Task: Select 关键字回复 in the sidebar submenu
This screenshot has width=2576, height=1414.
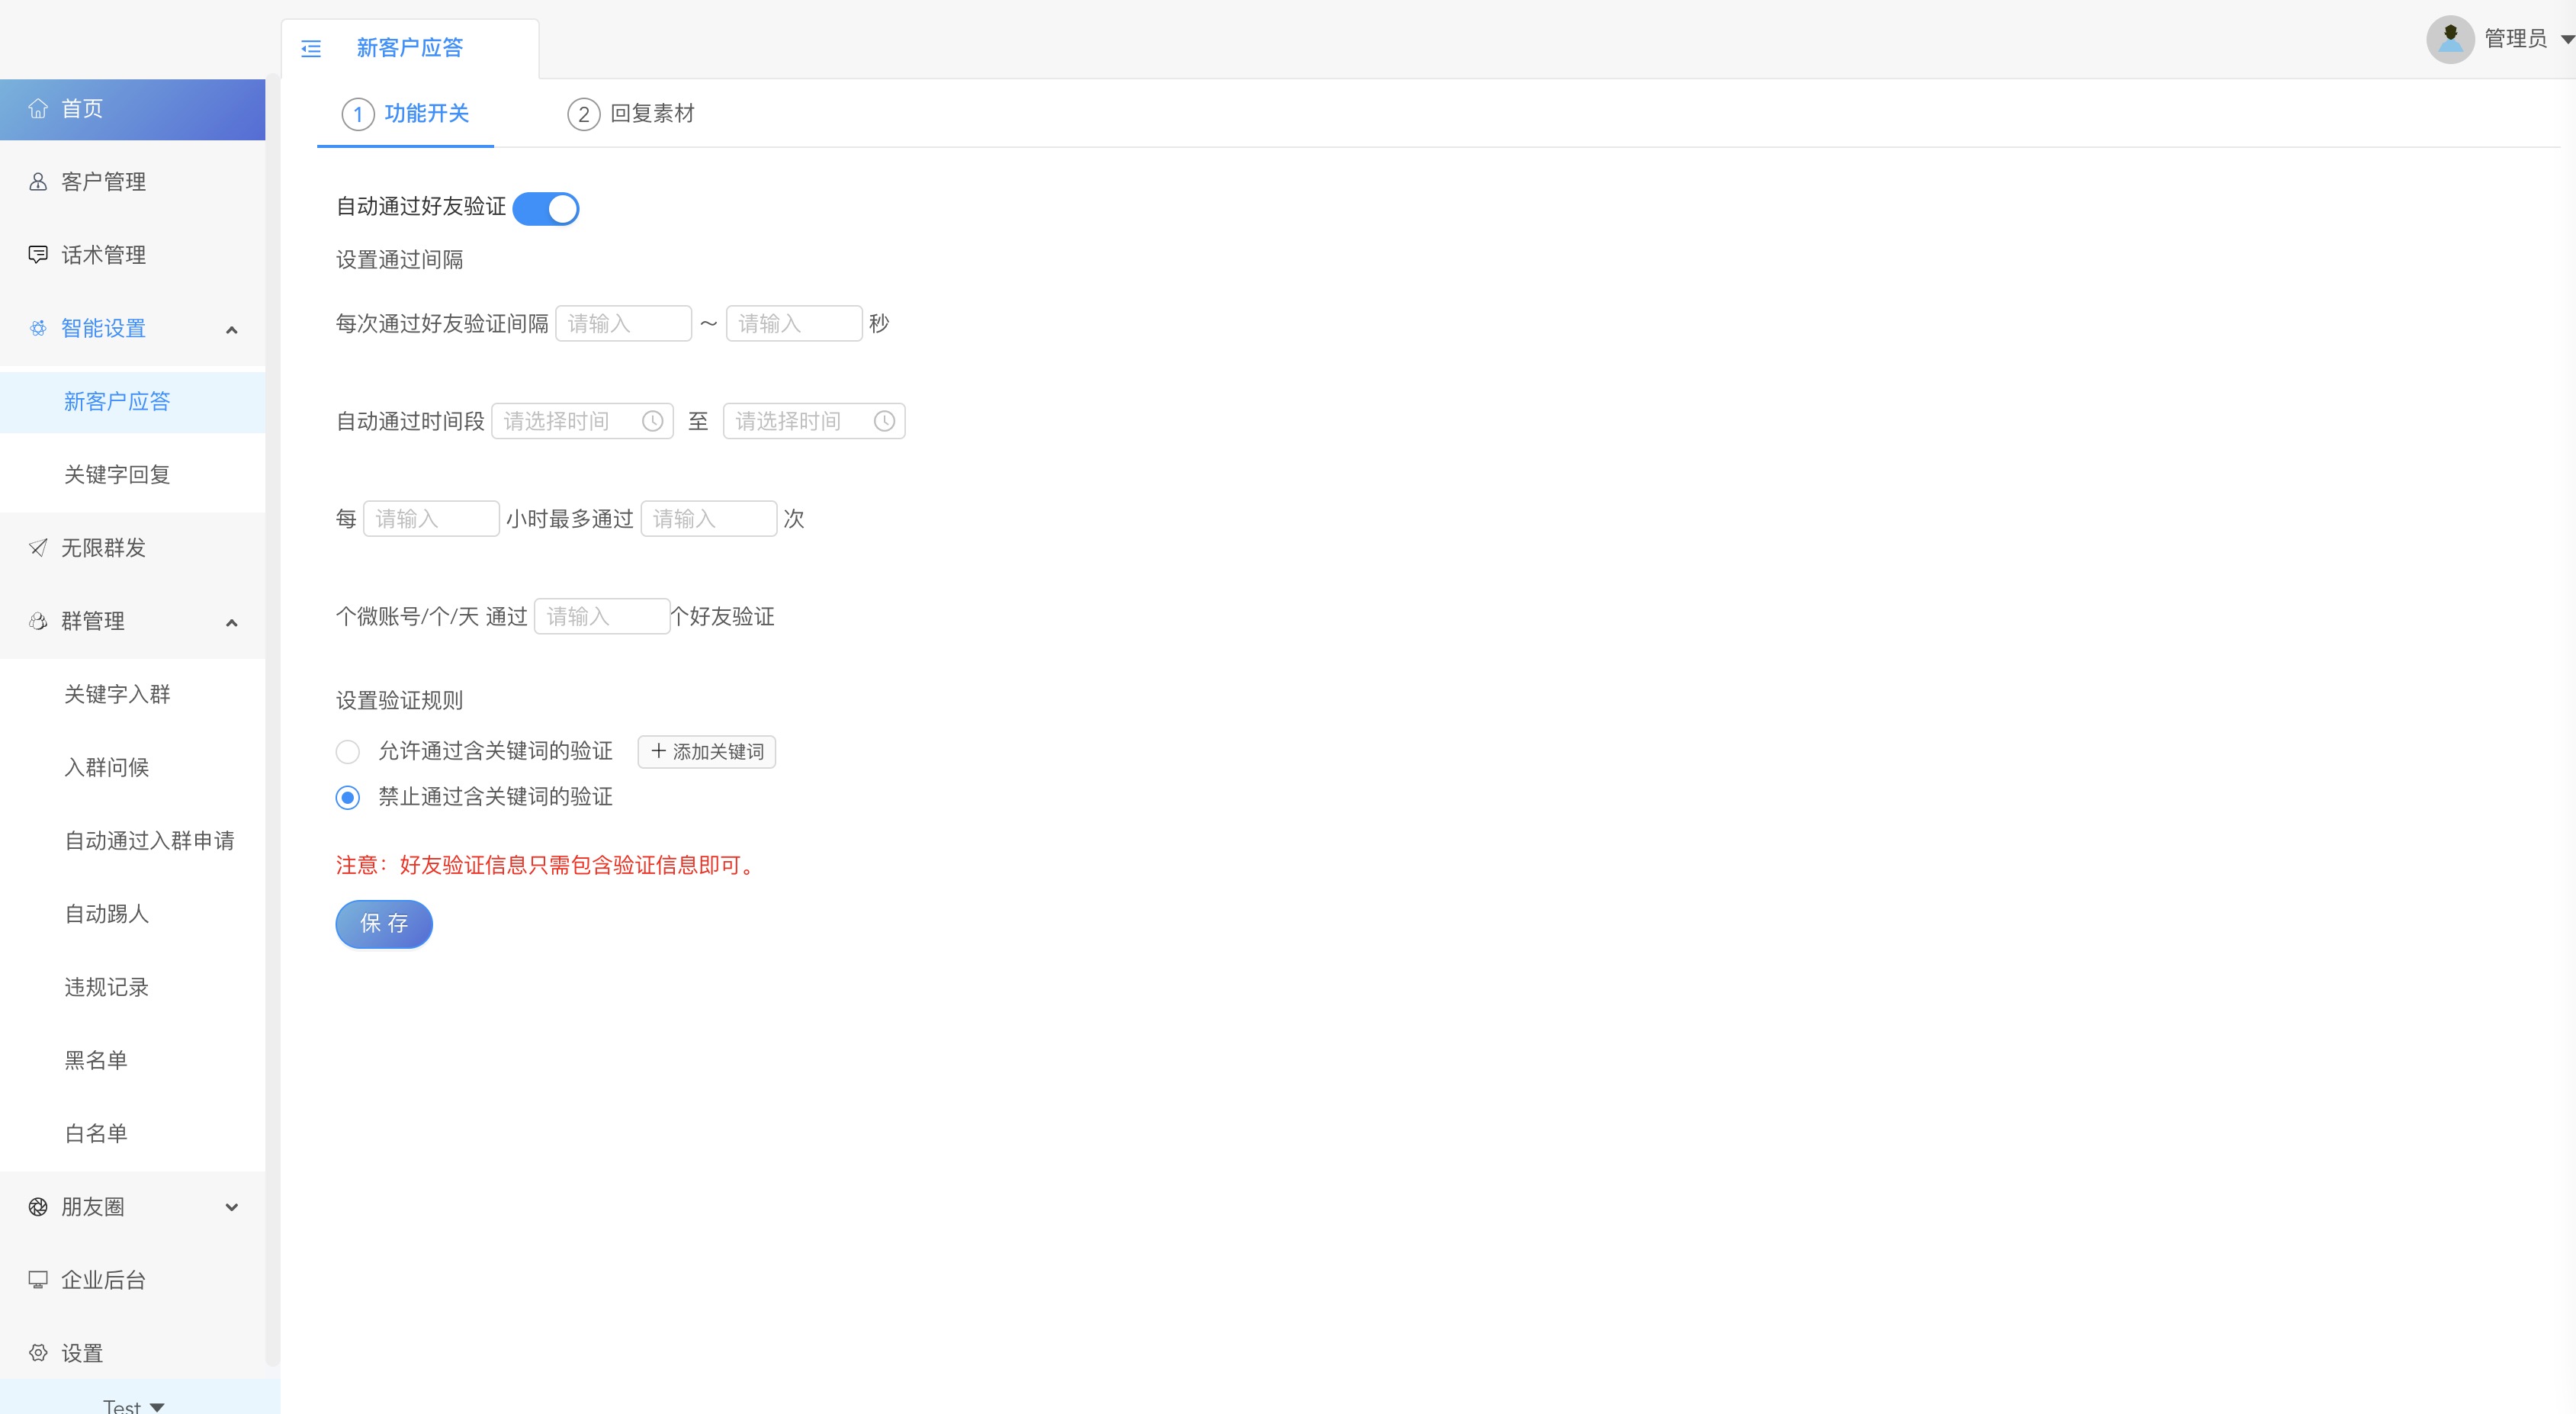Action: point(132,475)
